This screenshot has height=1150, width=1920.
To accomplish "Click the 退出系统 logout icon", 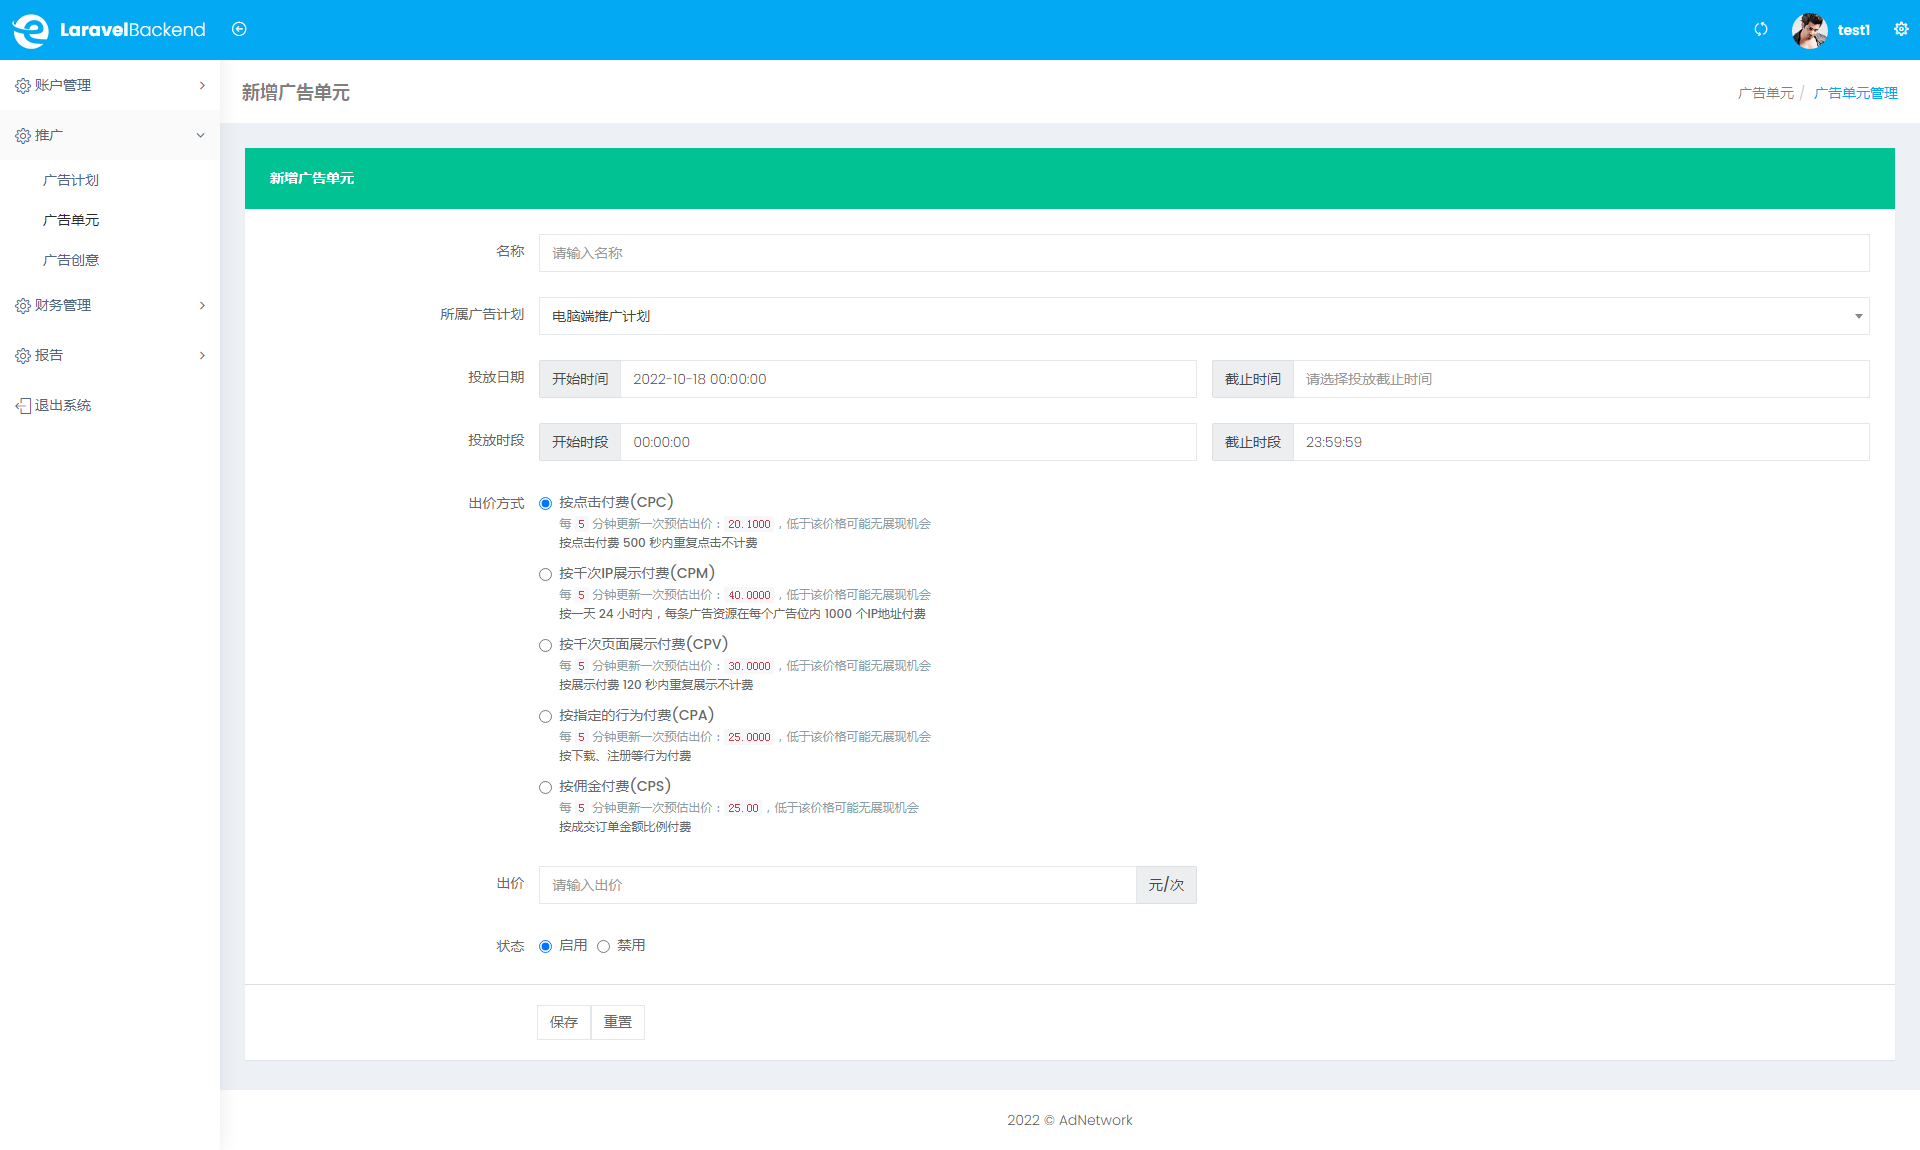I will (x=22, y=406).
